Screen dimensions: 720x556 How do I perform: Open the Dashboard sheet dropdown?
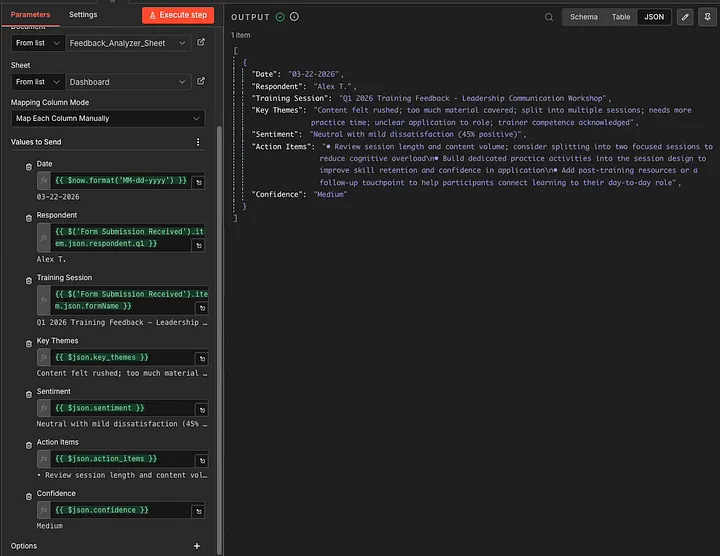point(128,82)
